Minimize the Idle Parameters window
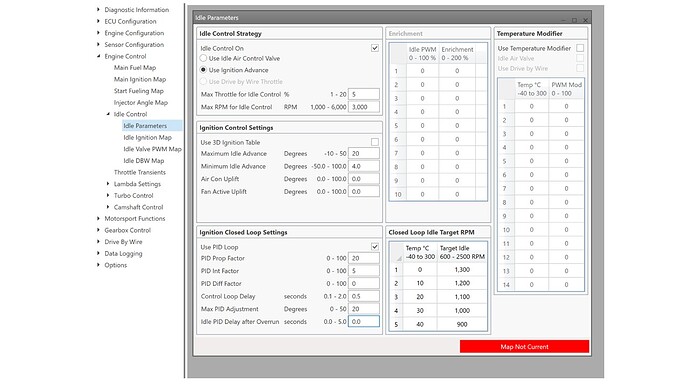690x388 pixels. point(564,20)
